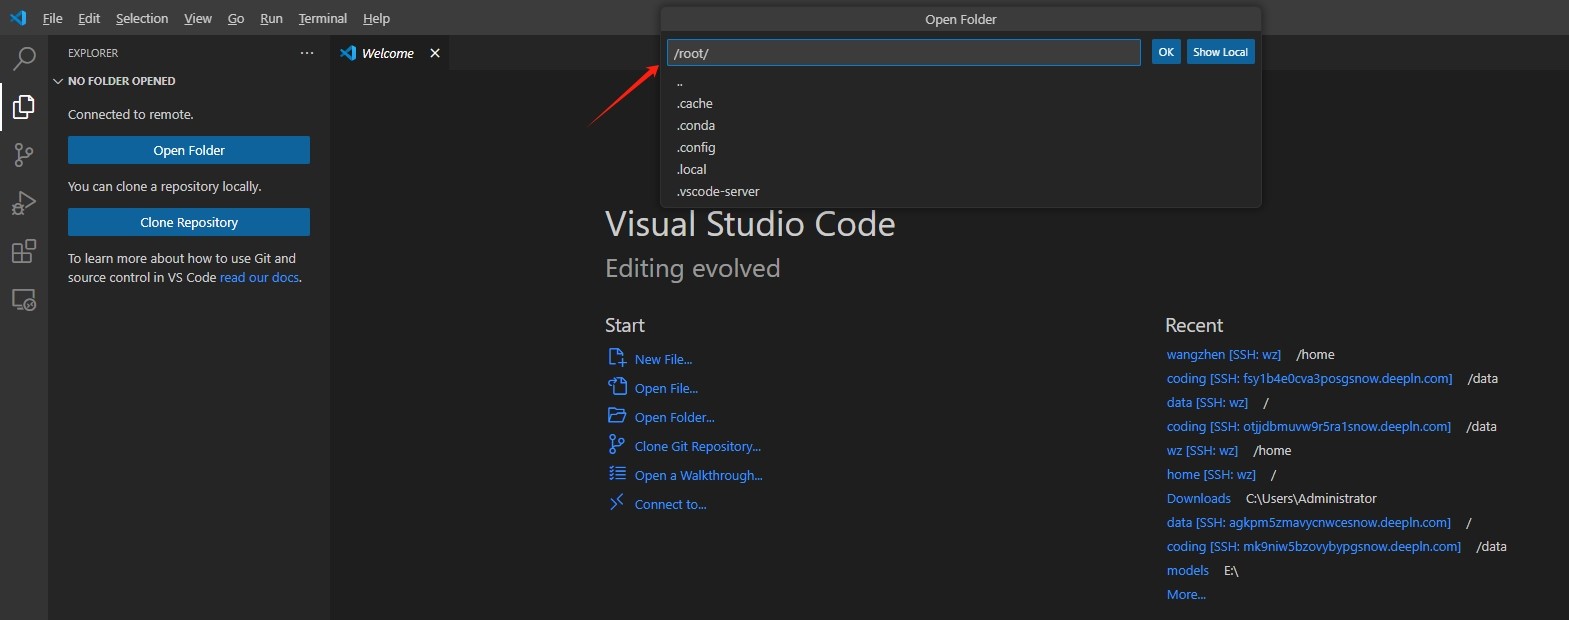
Task: Click the Open File icon under Start
Action: tap(617, 387)
